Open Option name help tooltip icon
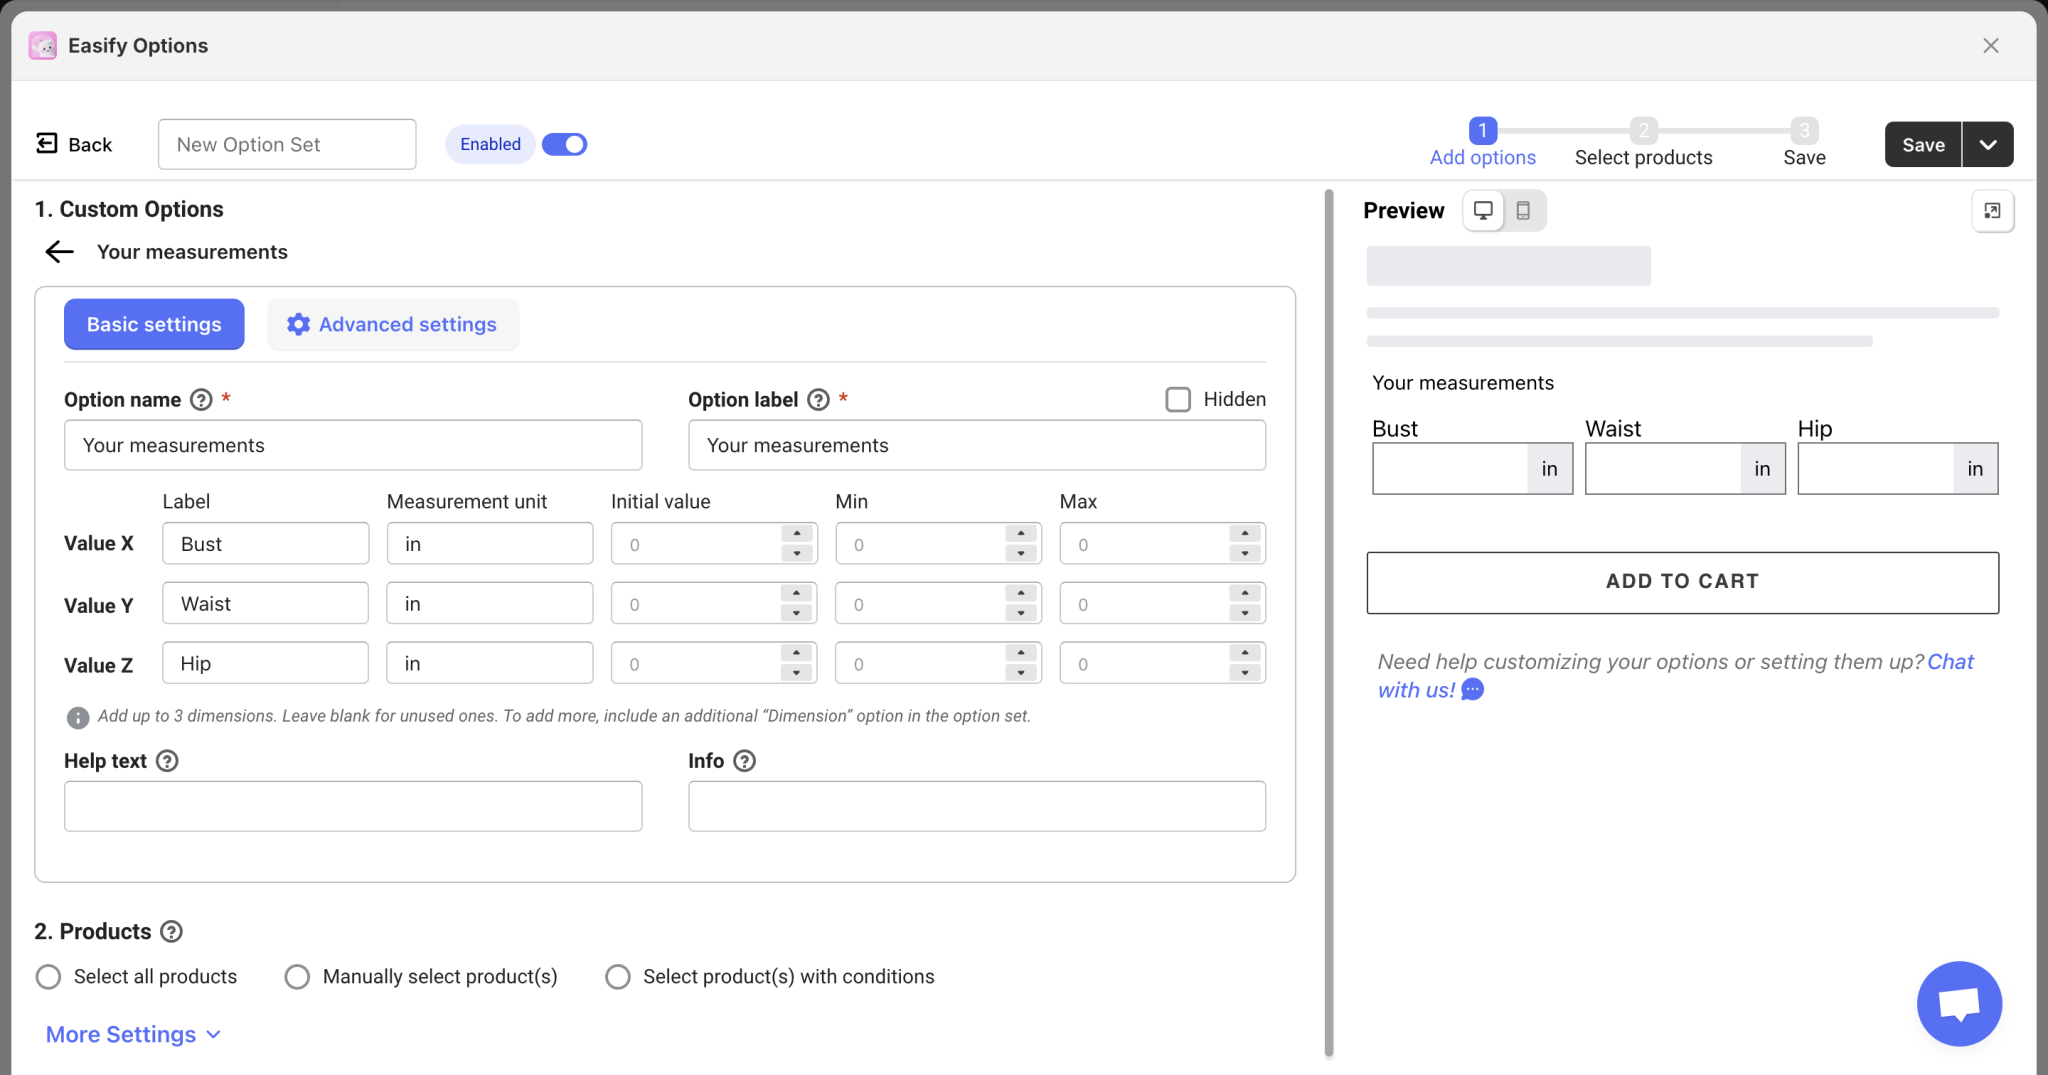 (x=201, y=400)
